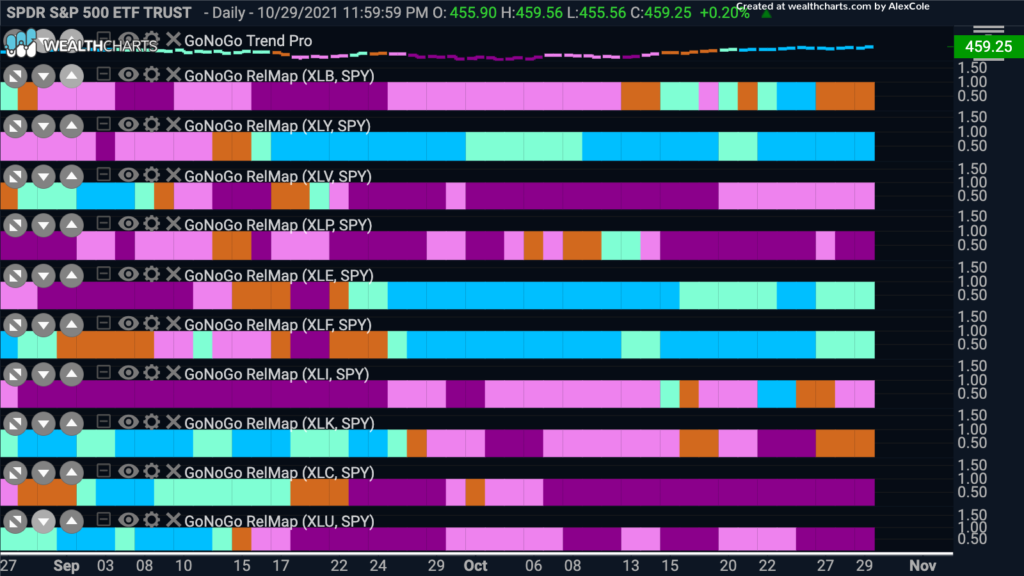The width and height of the screenshot is (1024, 576).
Task: Collapse the XLB RelMap pane
Action: point(103,74)
